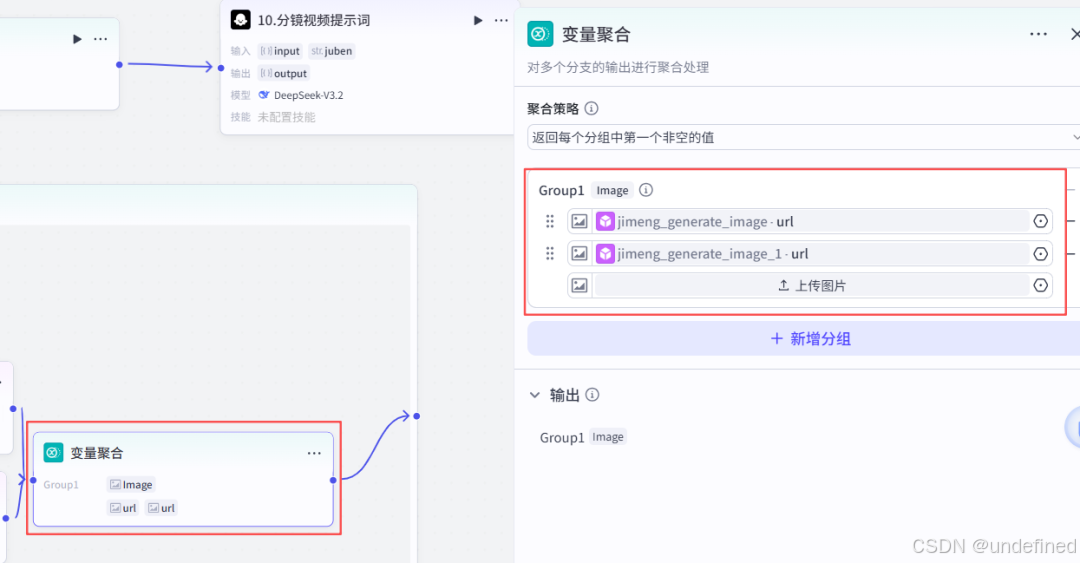Image resolution: width=1080 pixels, height=563 pixels.
Task: Open the 聚合策略 dropdown
Action: pyautogui.click(x=803, y=137)
